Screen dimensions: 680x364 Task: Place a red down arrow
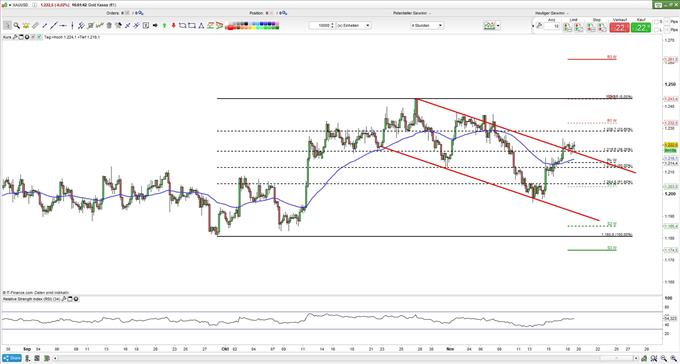point(174,26)
